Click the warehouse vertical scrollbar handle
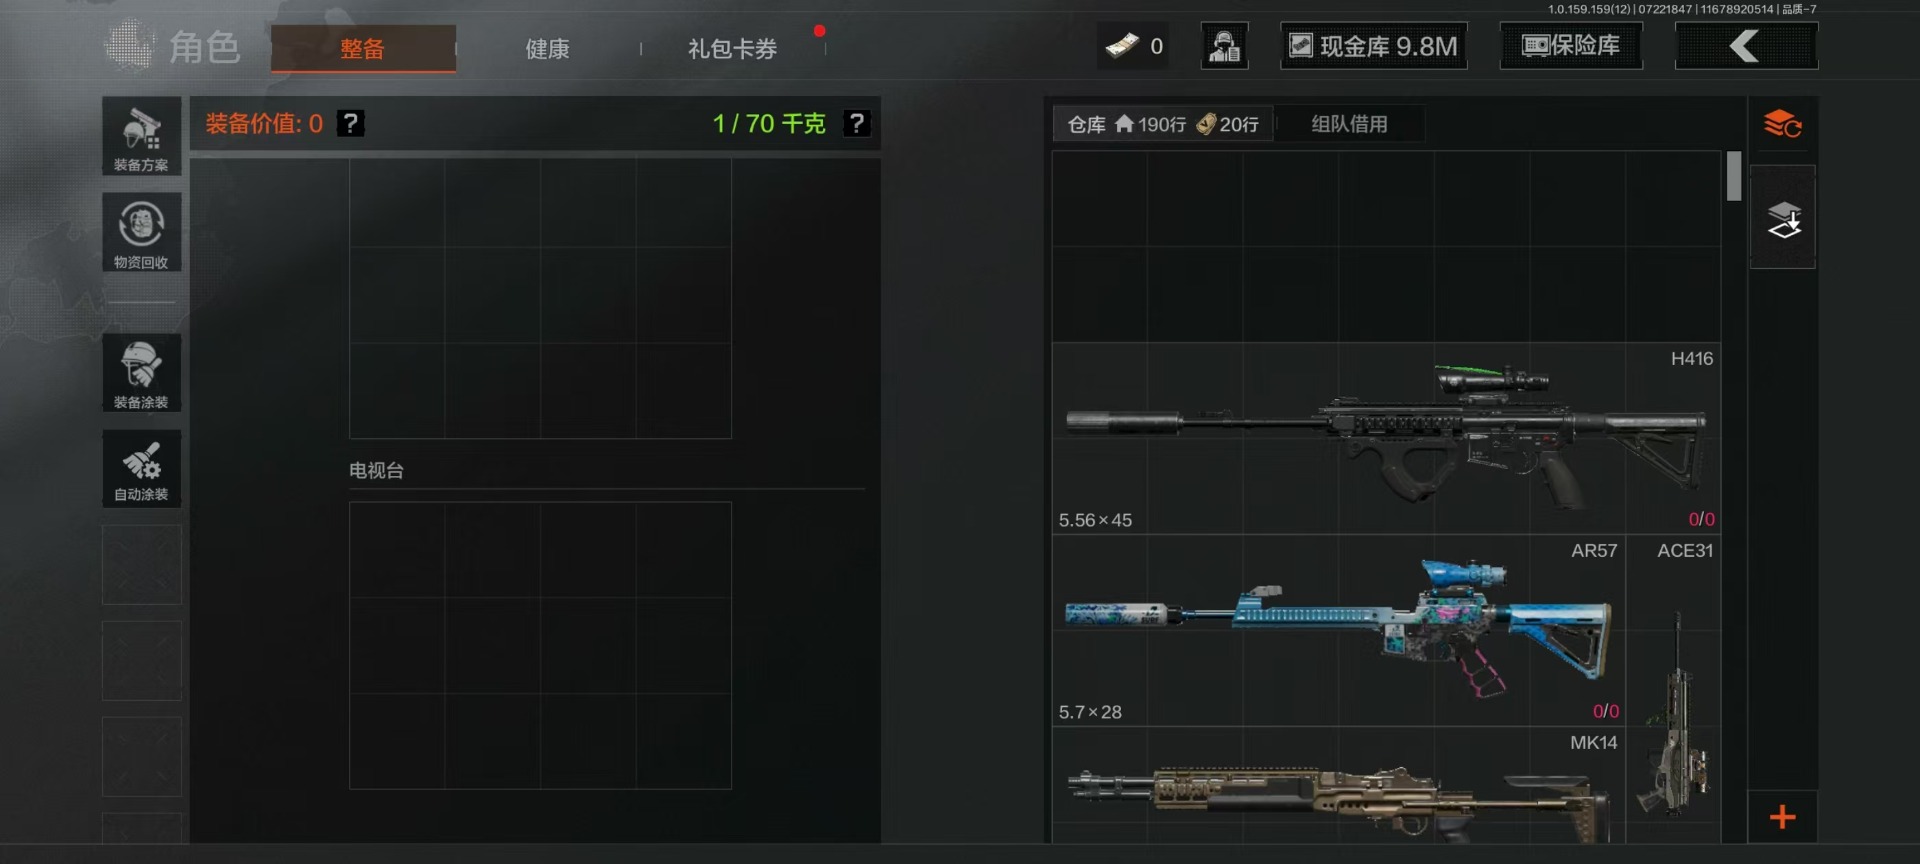This screenshot has height=864, width=1920. (x=1734, y=176)
